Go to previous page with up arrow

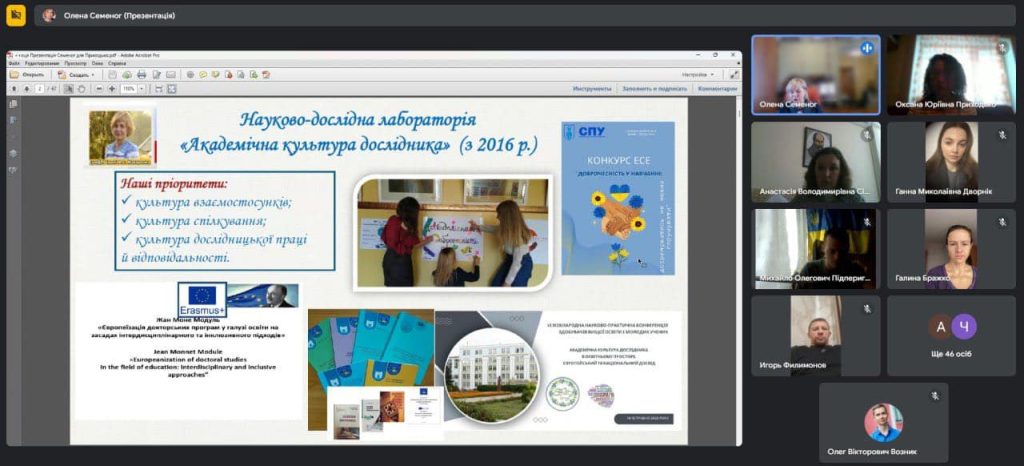click(13, 88)
